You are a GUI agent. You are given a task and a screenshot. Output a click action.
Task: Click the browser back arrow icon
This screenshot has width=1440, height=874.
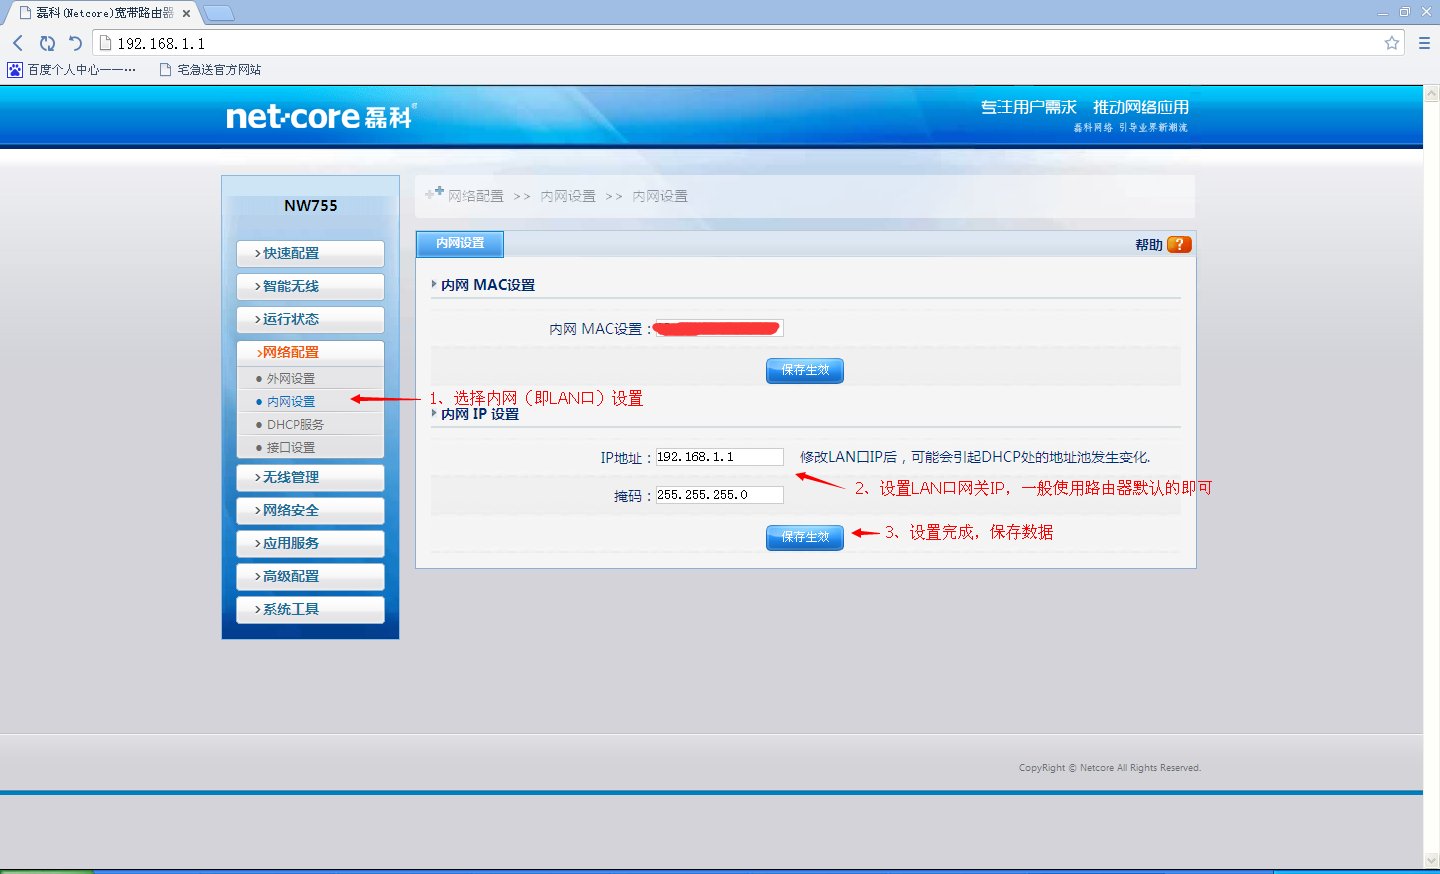click(17, 43)
